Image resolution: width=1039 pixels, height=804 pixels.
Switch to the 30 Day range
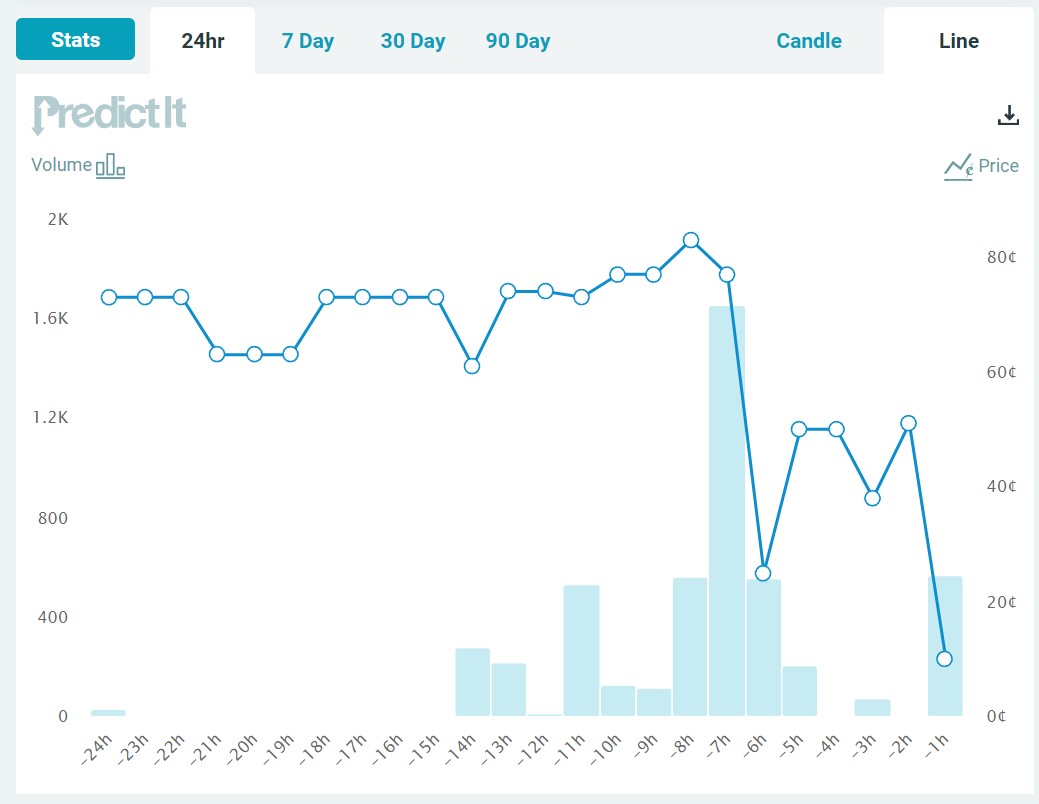click(413, 40)
